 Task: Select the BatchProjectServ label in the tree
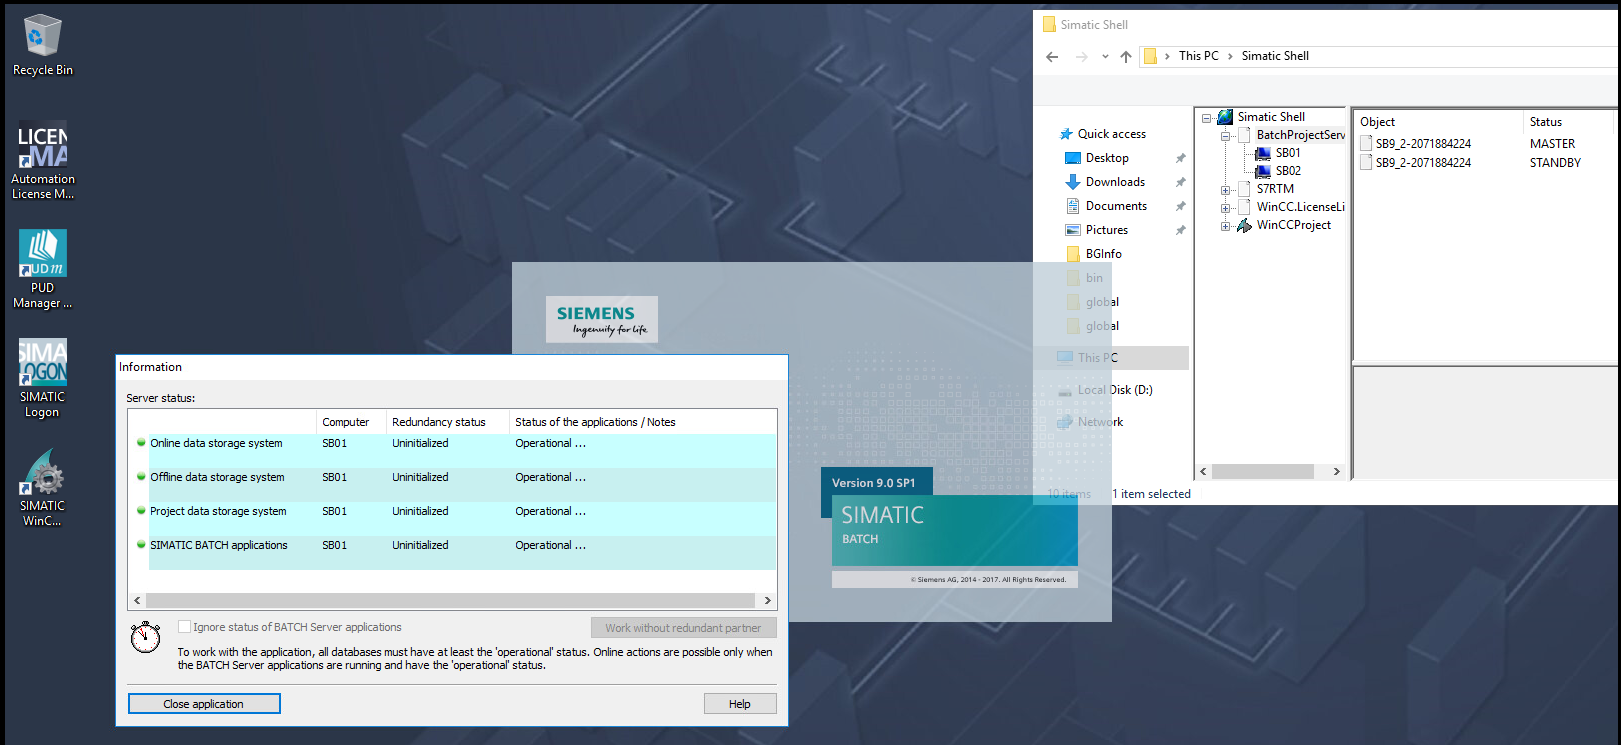click(x=1301, y=135)
